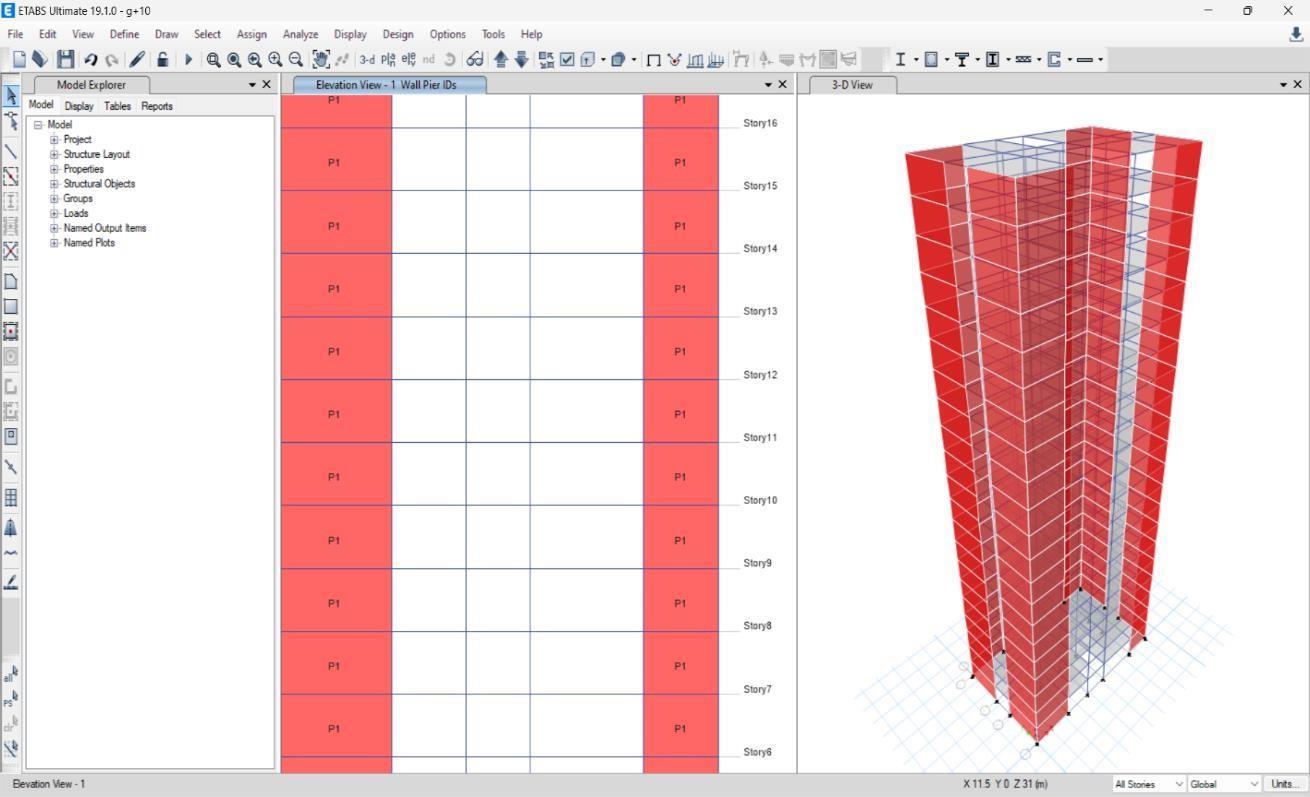Click the Zoom In magnifier icon
This screenshot has width=1310, height=797.
[x=275, y=60]
